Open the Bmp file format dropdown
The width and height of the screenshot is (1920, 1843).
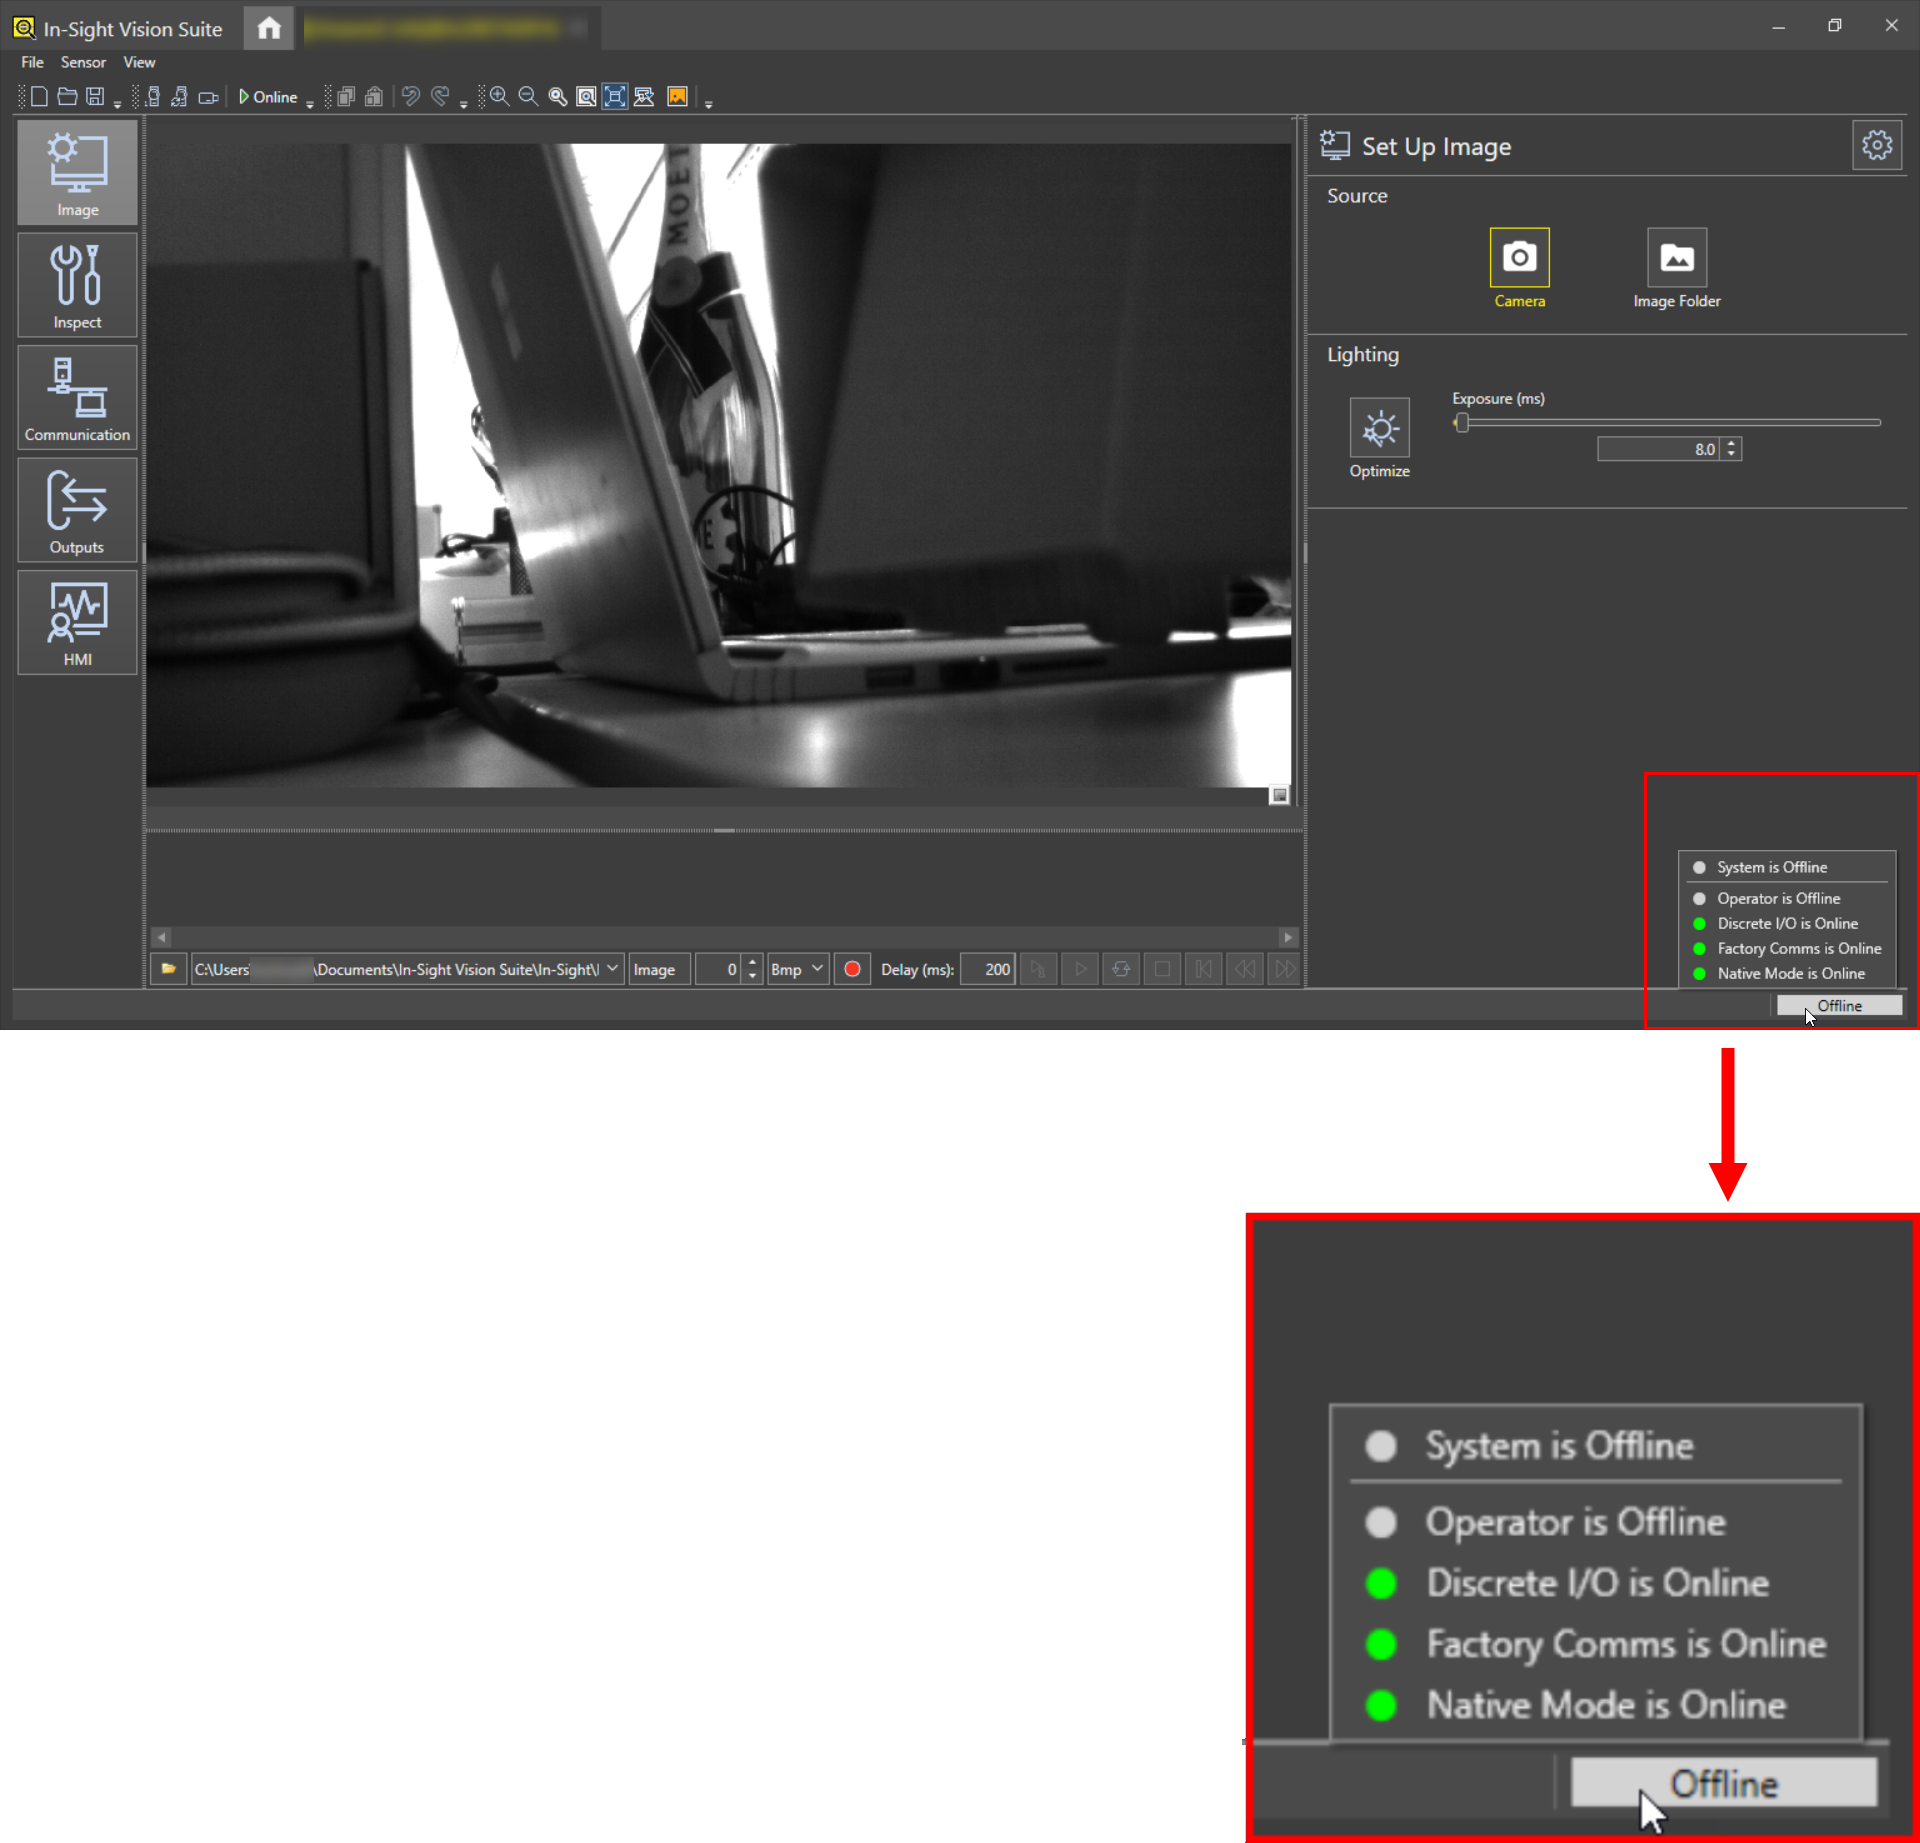[x=797, y=969]
